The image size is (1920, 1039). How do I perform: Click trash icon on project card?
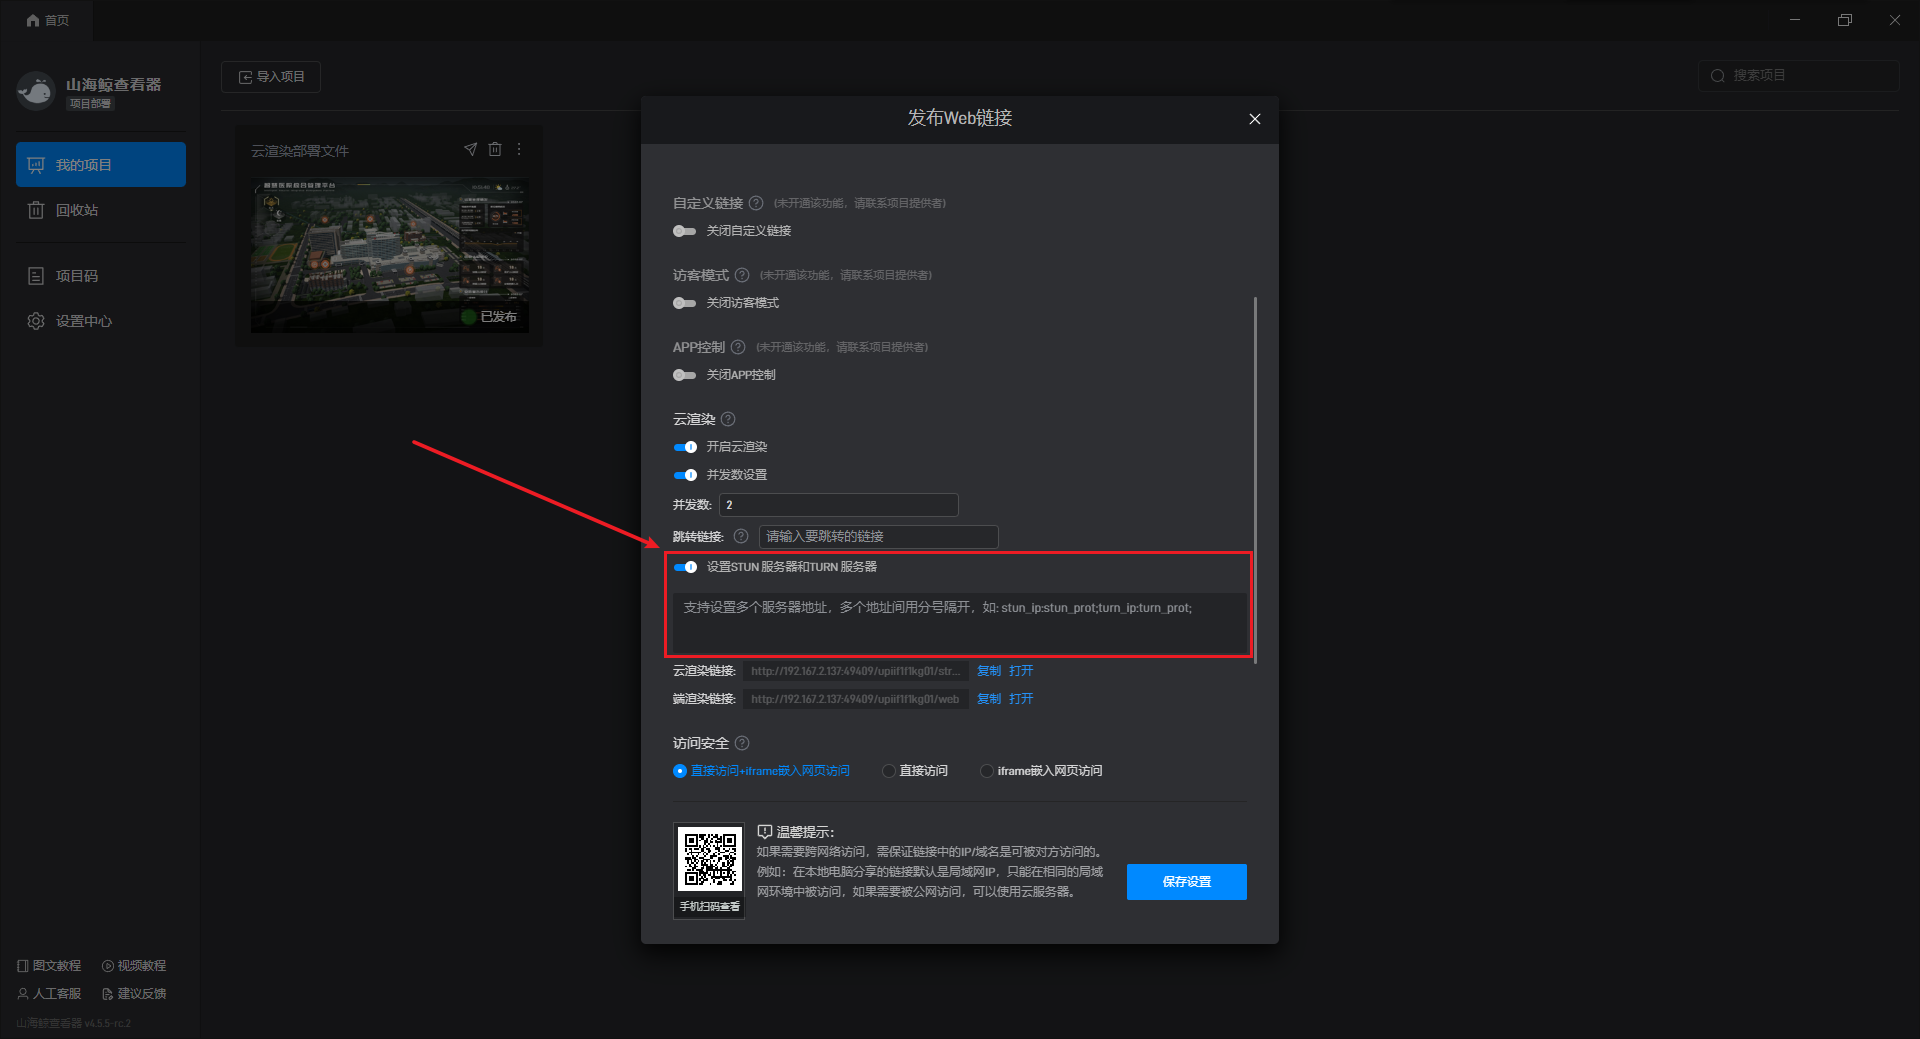click(495, 149)
